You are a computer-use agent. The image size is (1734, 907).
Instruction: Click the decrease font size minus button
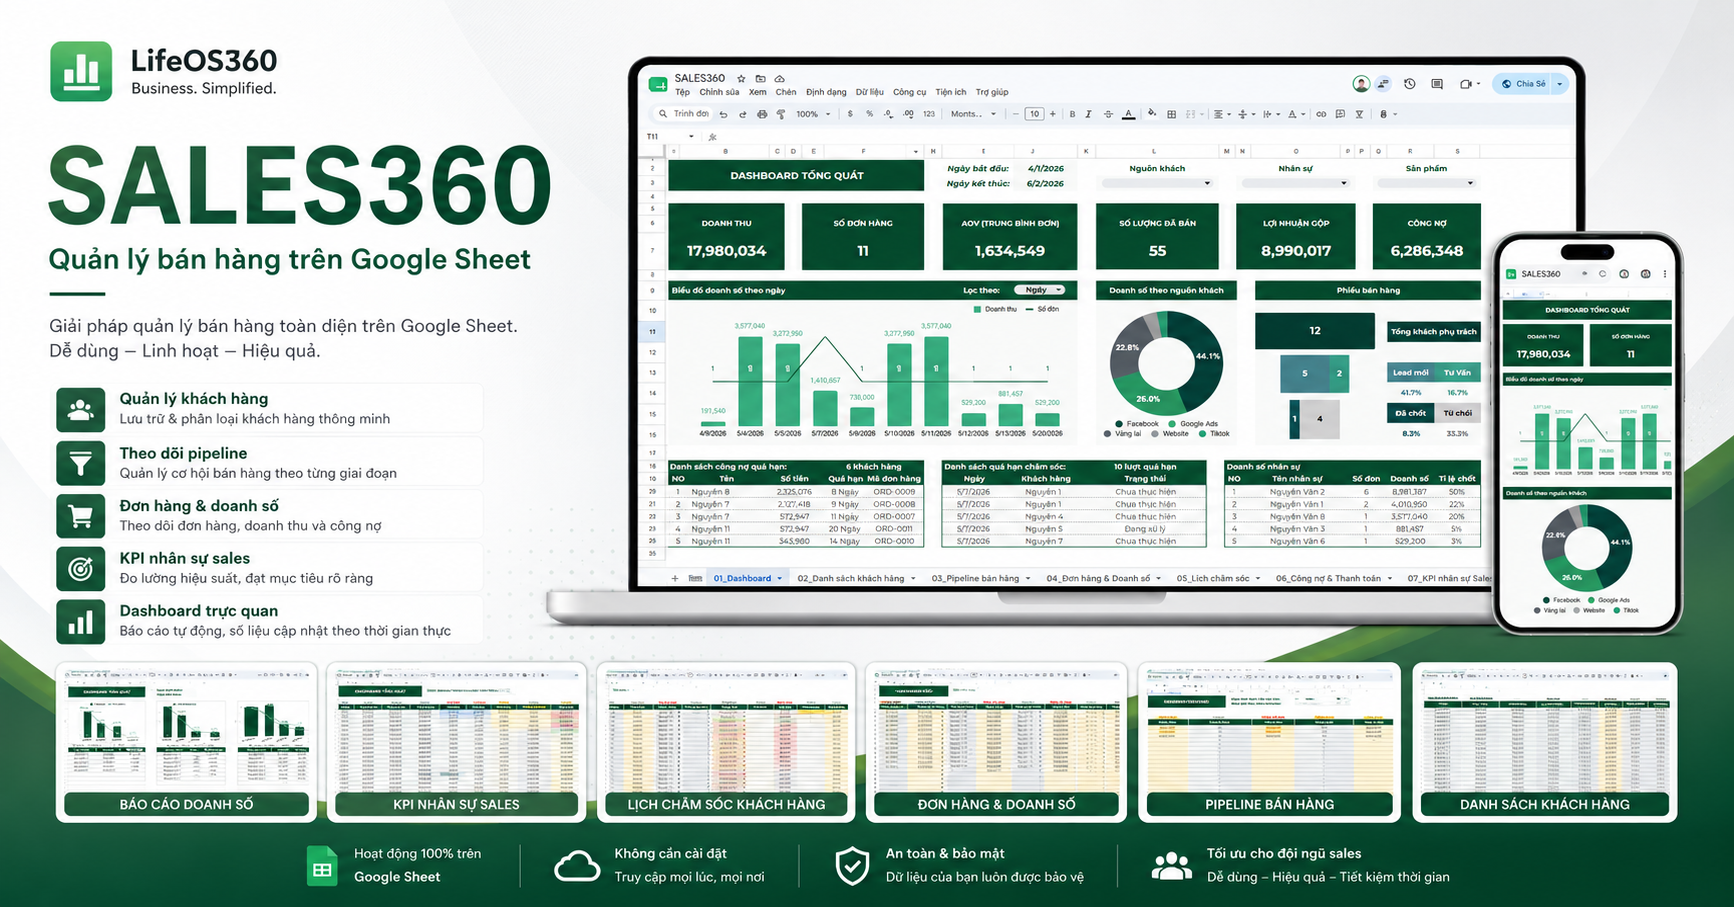1016,114
